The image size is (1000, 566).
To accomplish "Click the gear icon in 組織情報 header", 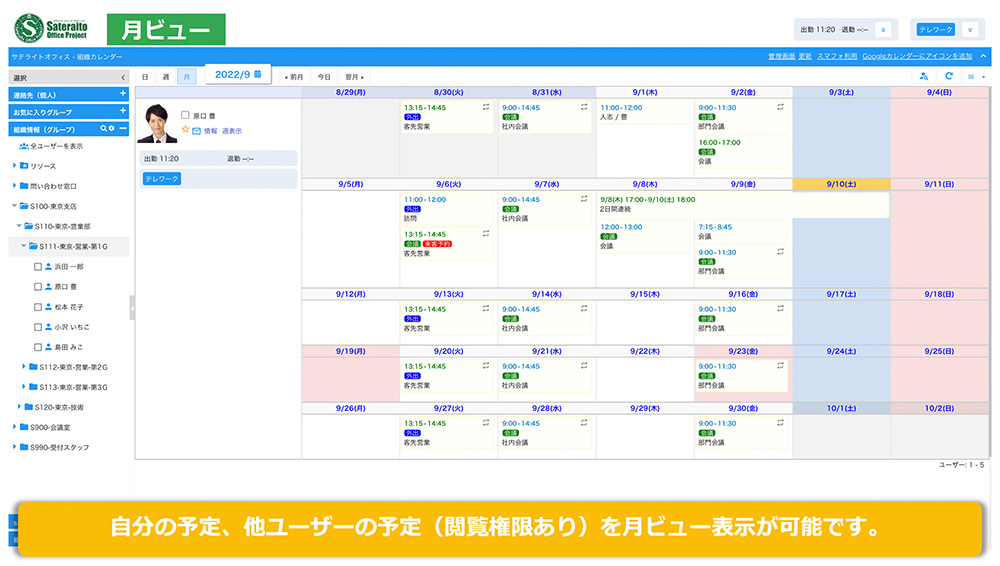I will [112, 129].
